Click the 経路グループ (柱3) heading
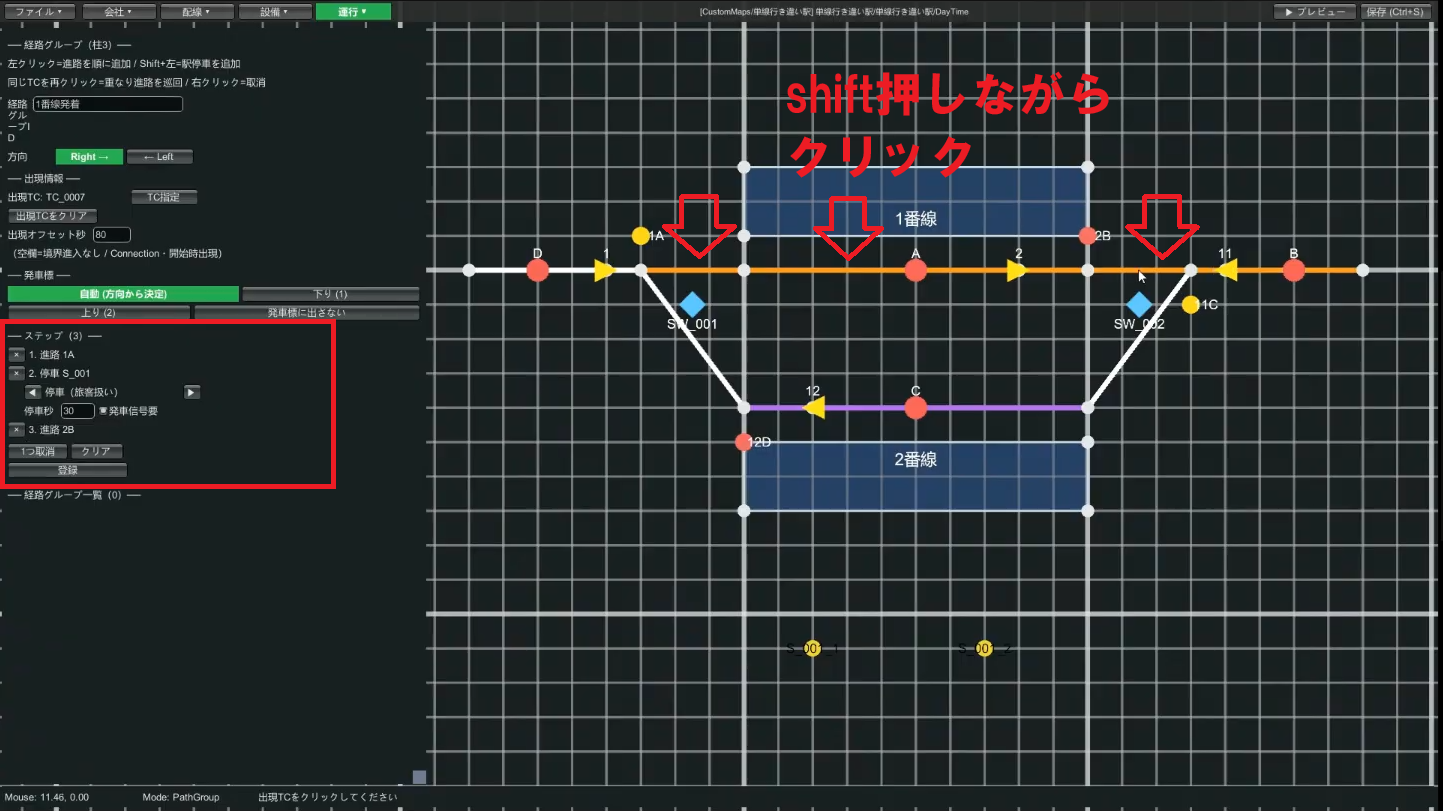Image resolution: width=1443 pixels, height=811 pixels. (x=69, y=45)
